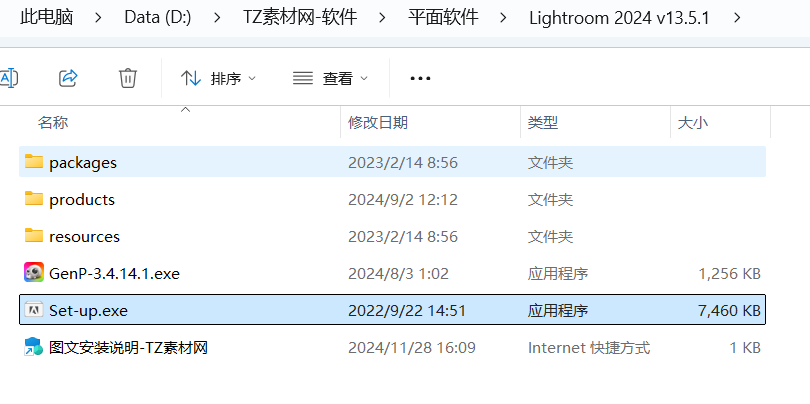810x404 pixels.
Task: Open the 排序 sort dropdown
Action: click(x=218, y=79)
